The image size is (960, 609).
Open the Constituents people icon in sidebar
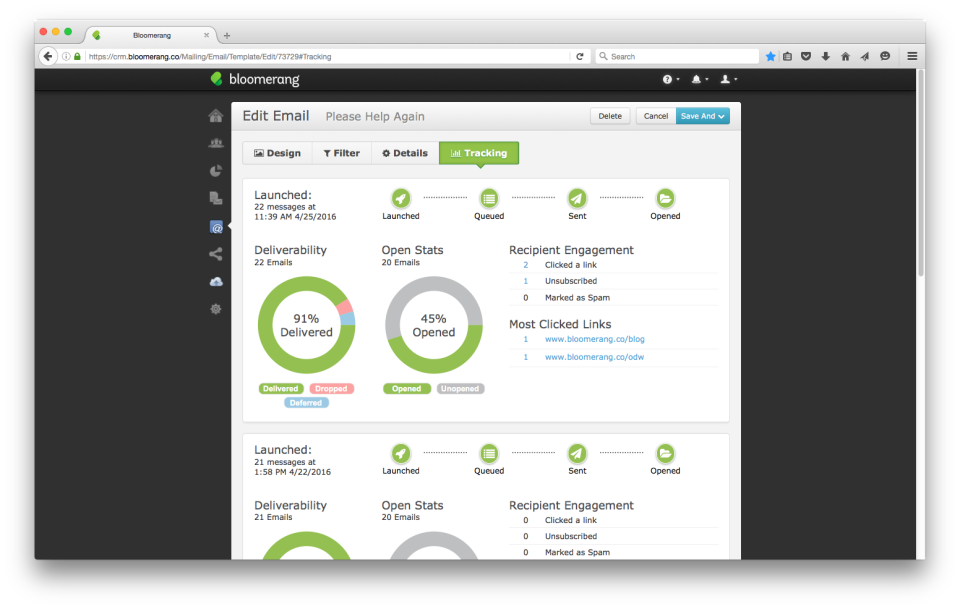pyautogui.click(x=216, y=143)
